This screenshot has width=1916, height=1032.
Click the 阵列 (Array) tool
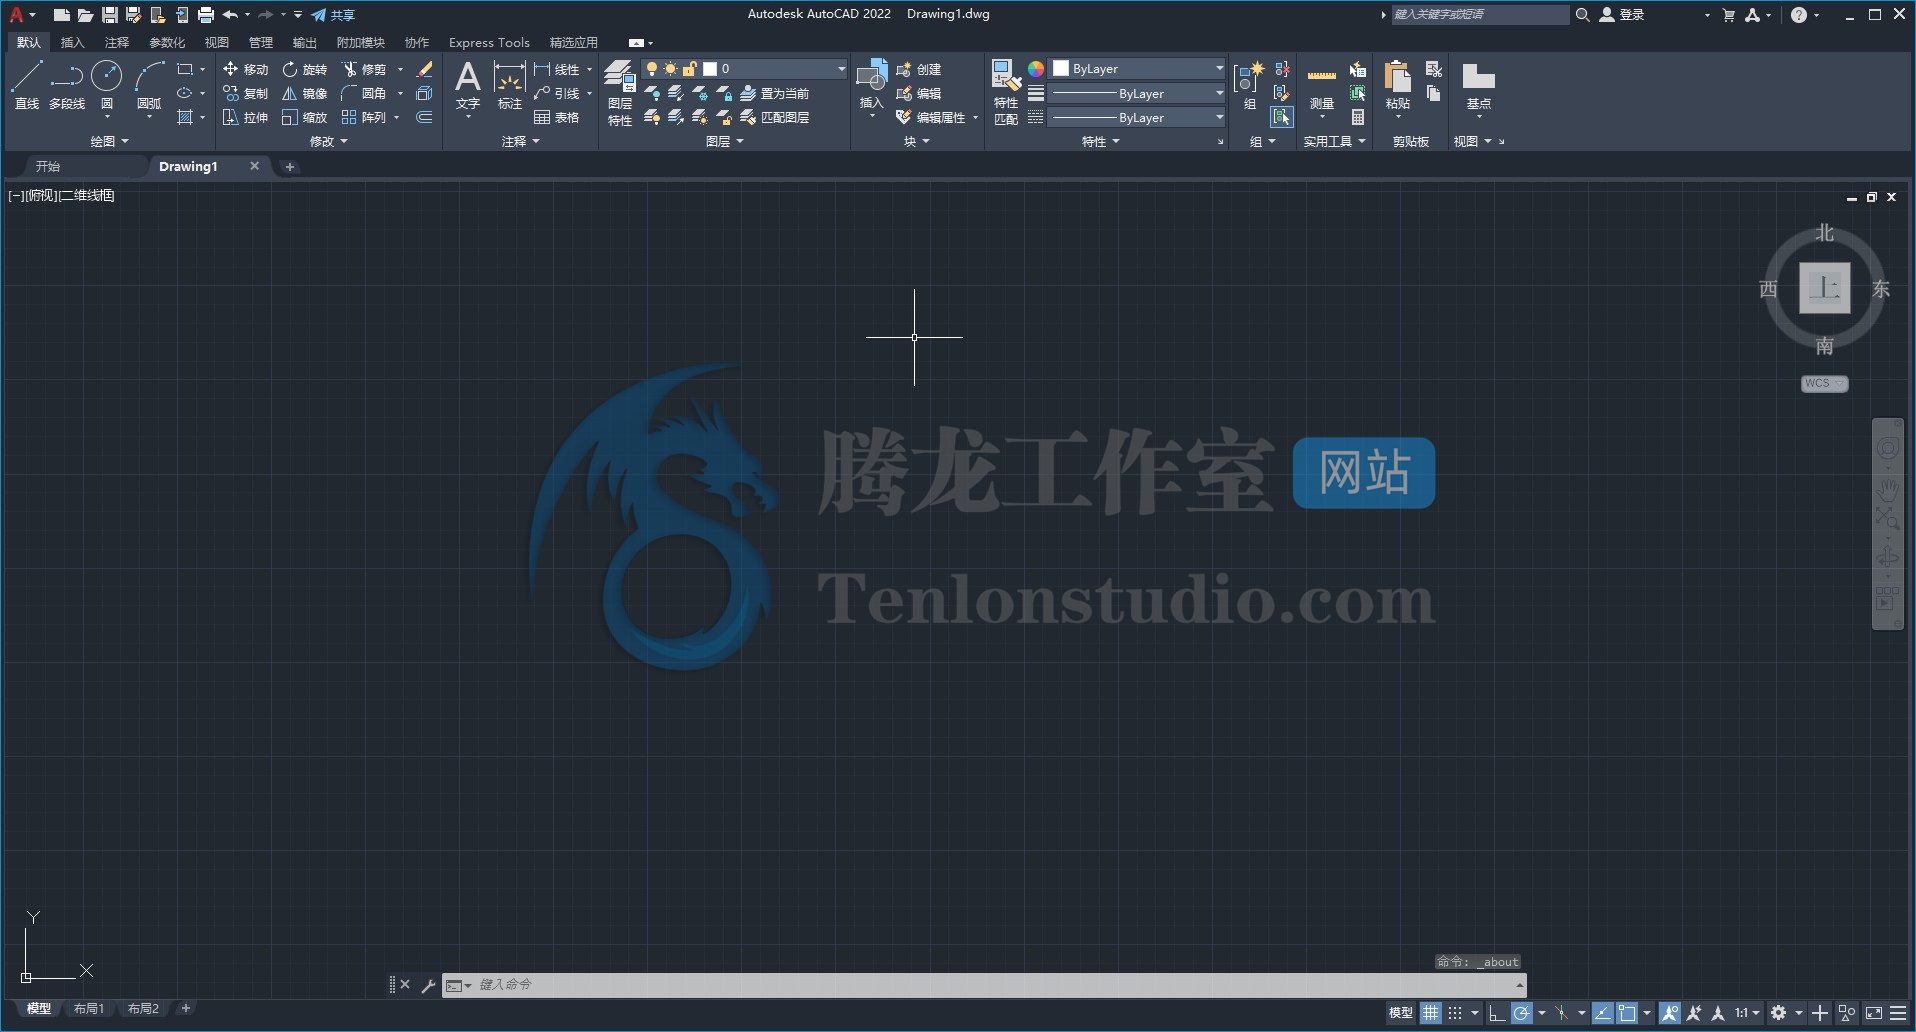364,117
